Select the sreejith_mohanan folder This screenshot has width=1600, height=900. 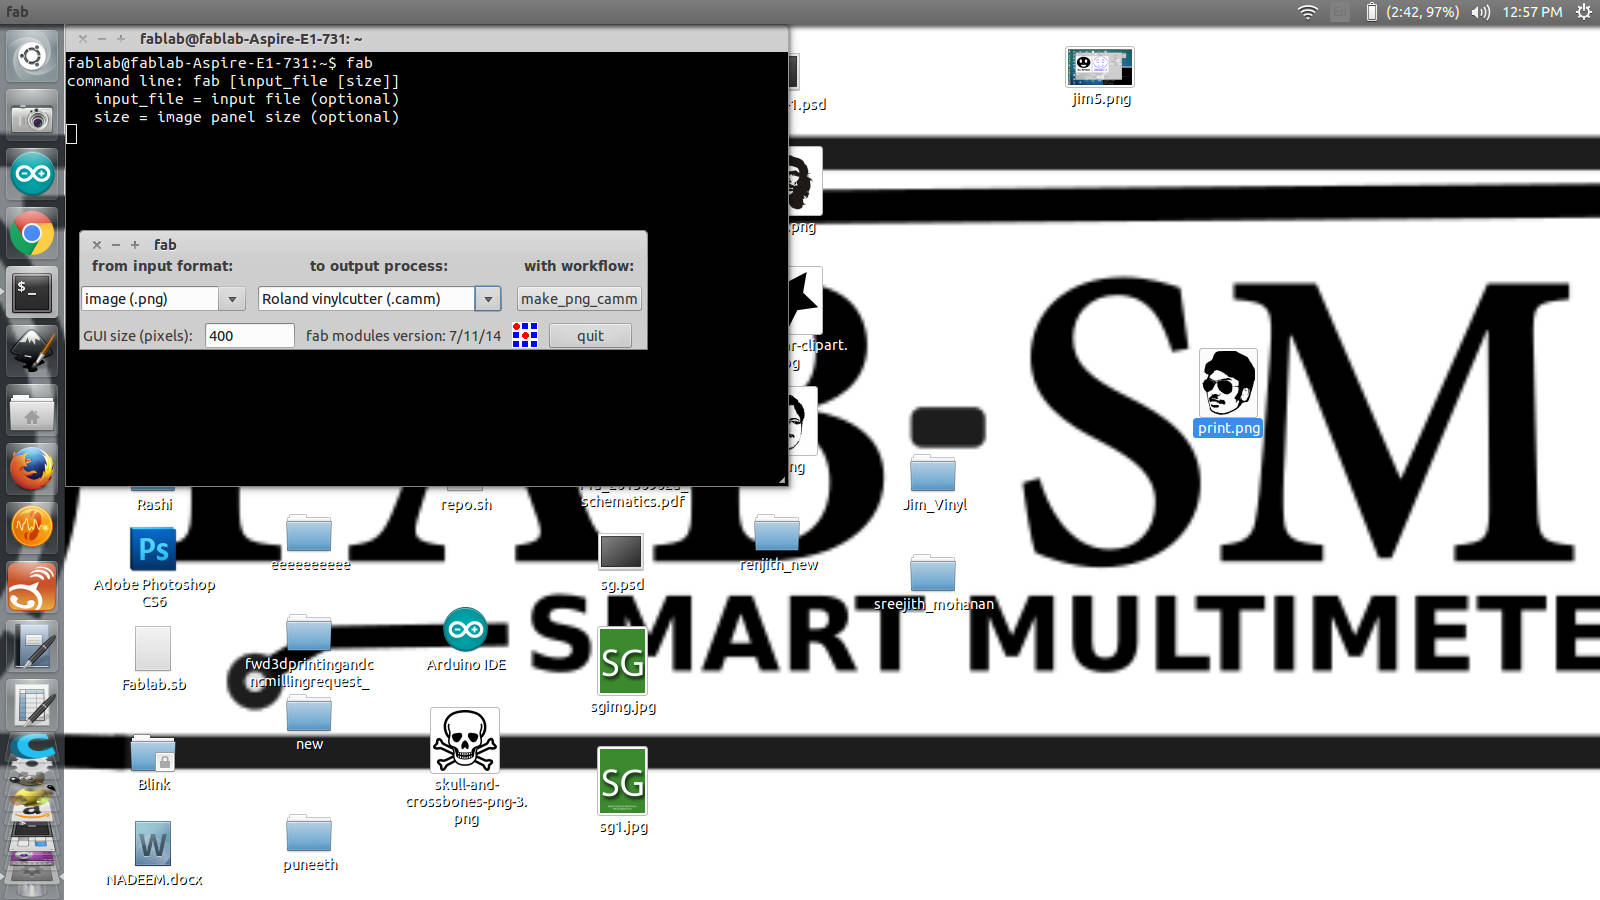coord(934,582)
